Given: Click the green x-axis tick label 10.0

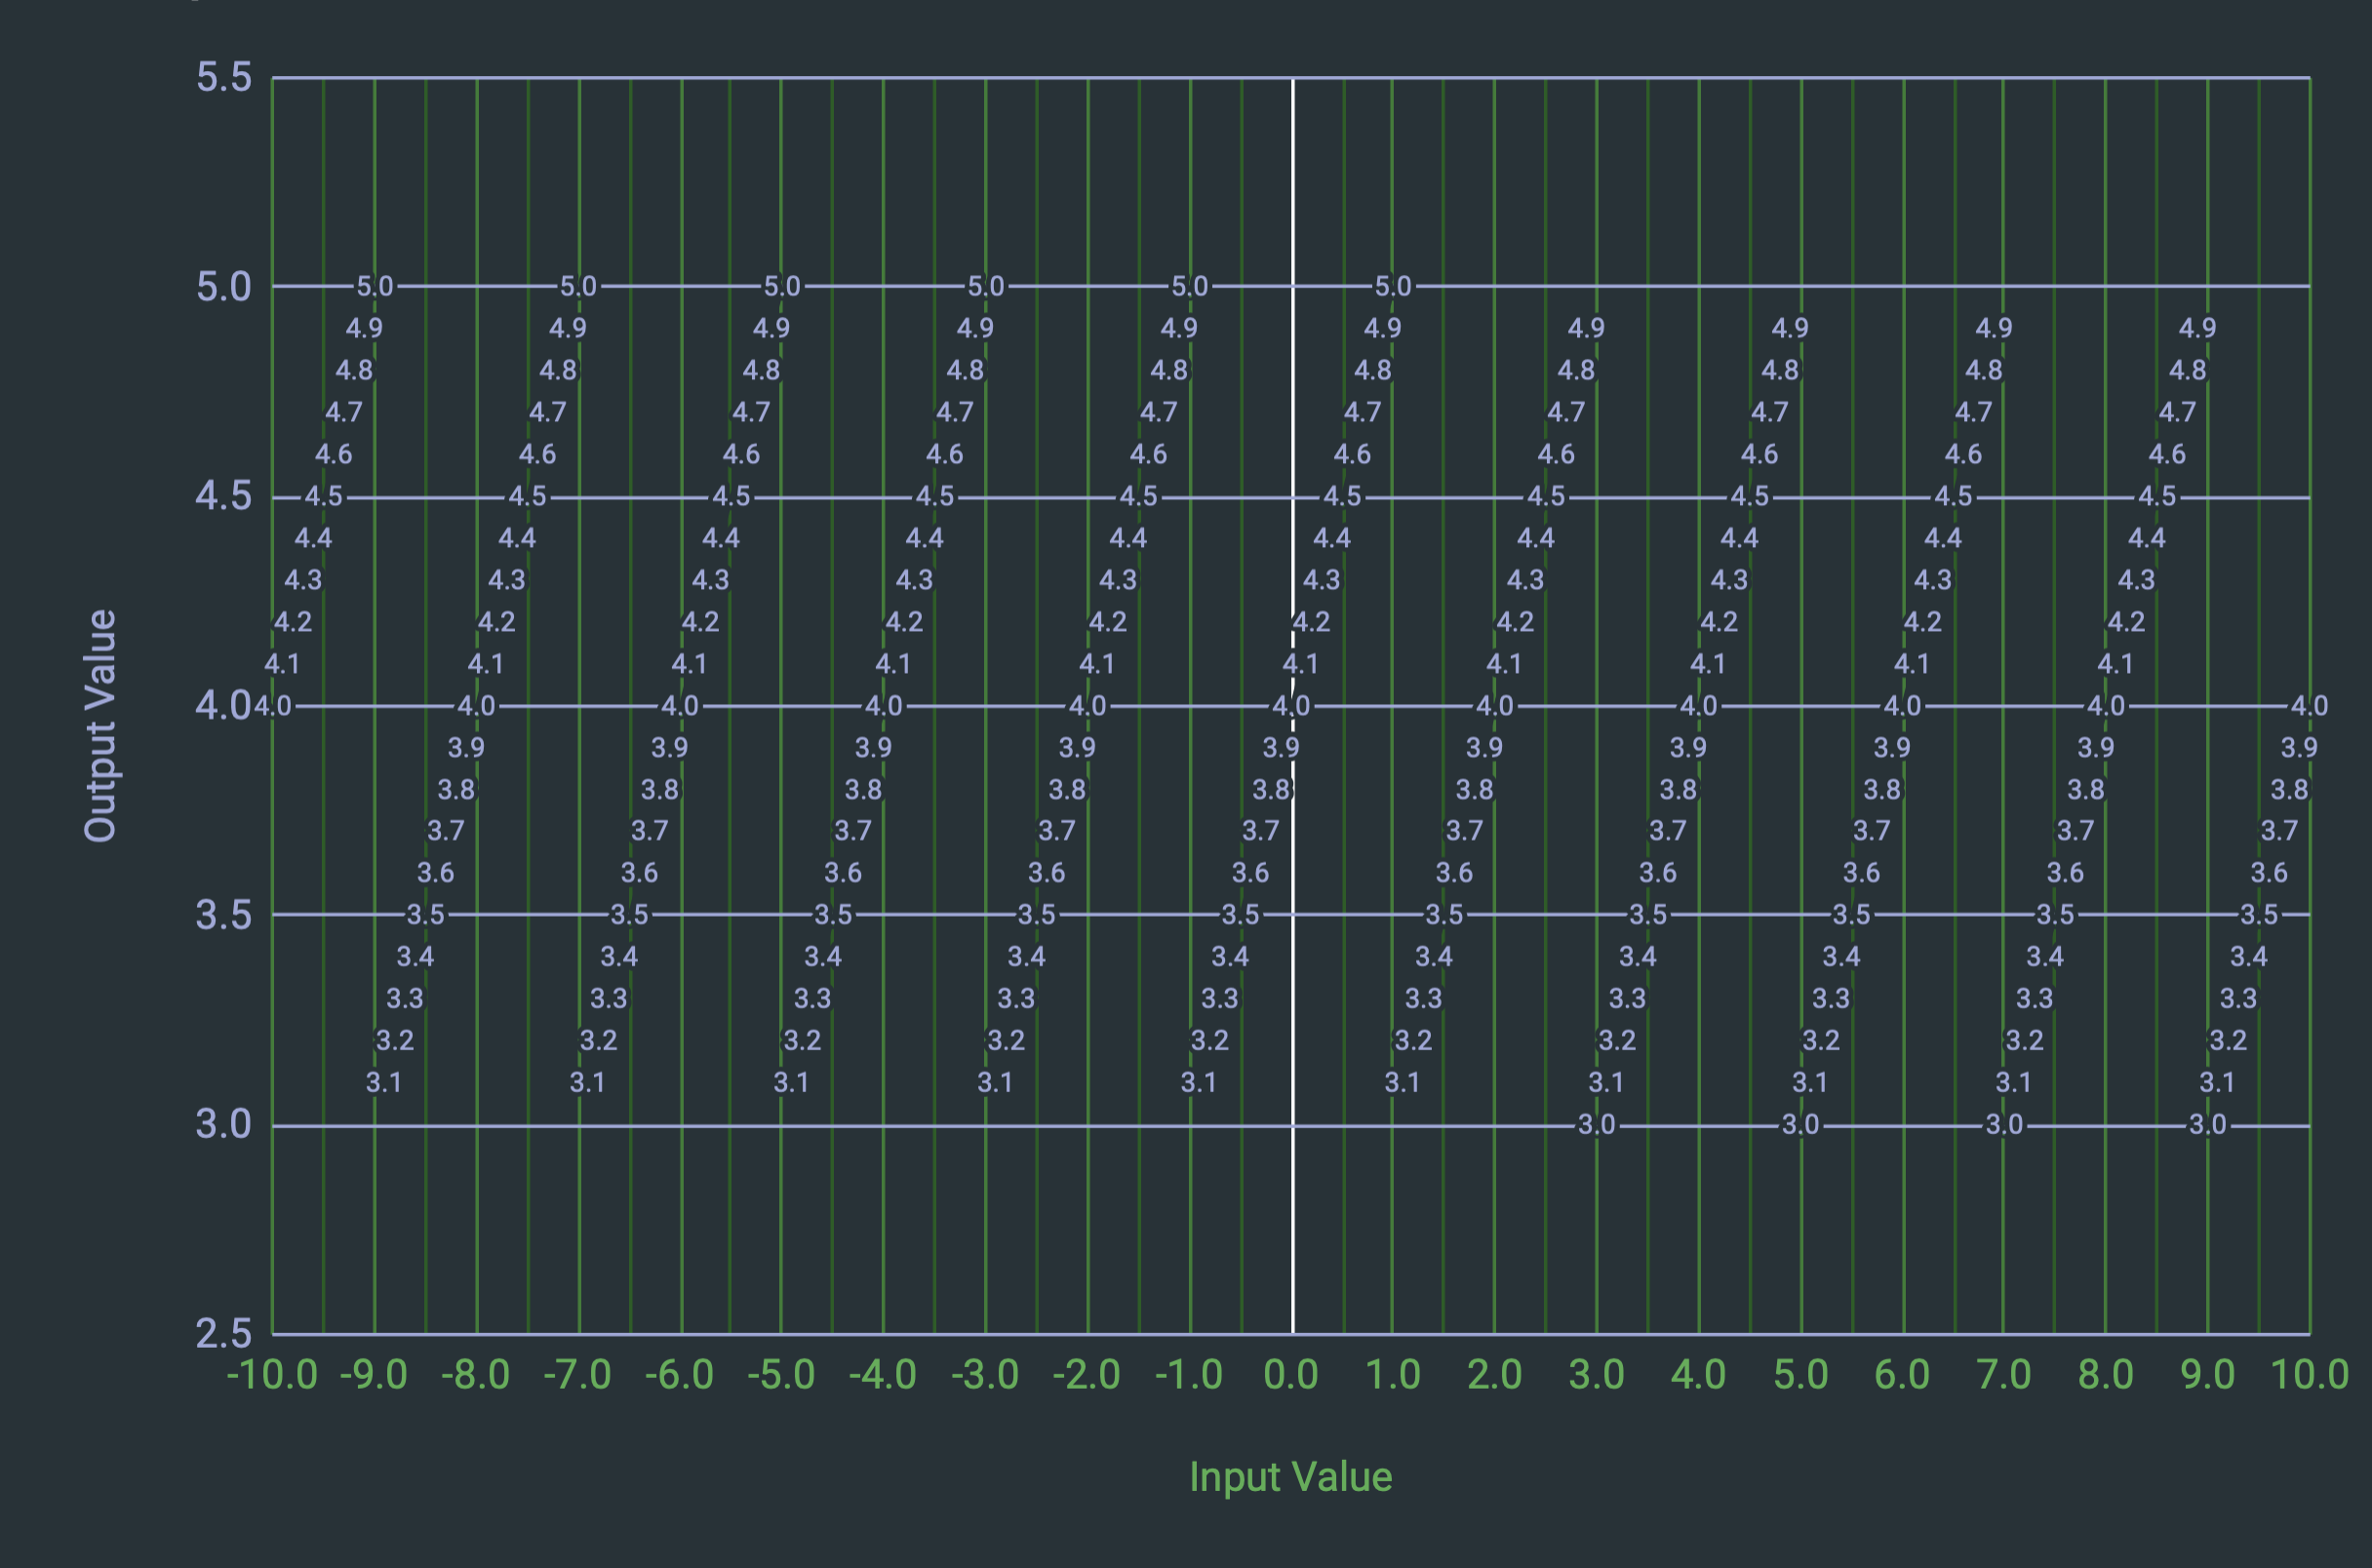Looking at the screenshot, I should [2310, 1375].
